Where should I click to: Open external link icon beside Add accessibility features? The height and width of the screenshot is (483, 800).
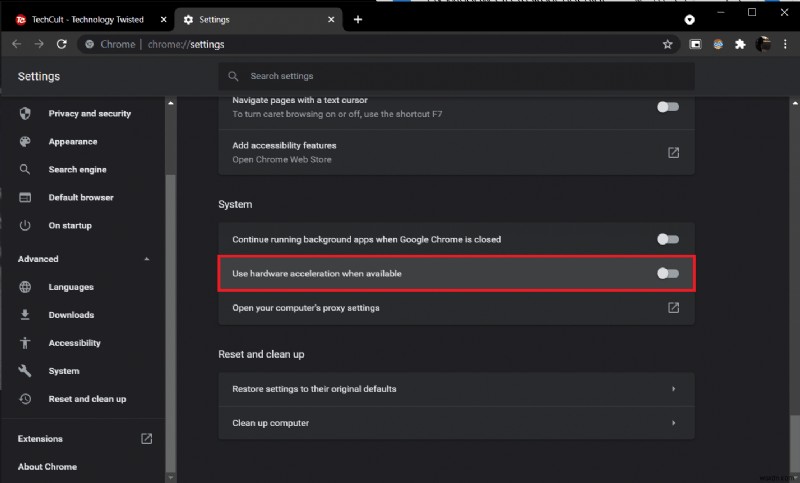click(x=674, y=152)
